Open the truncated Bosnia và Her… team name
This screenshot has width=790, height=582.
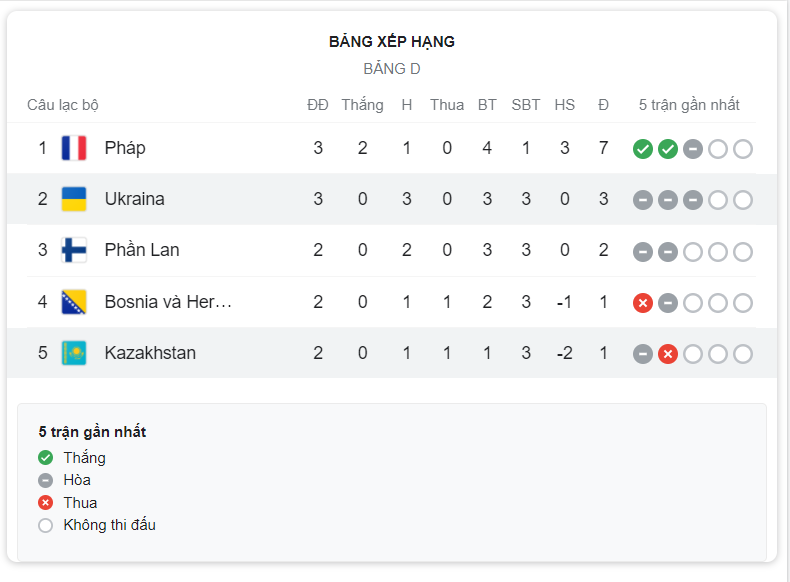[168, 302]
